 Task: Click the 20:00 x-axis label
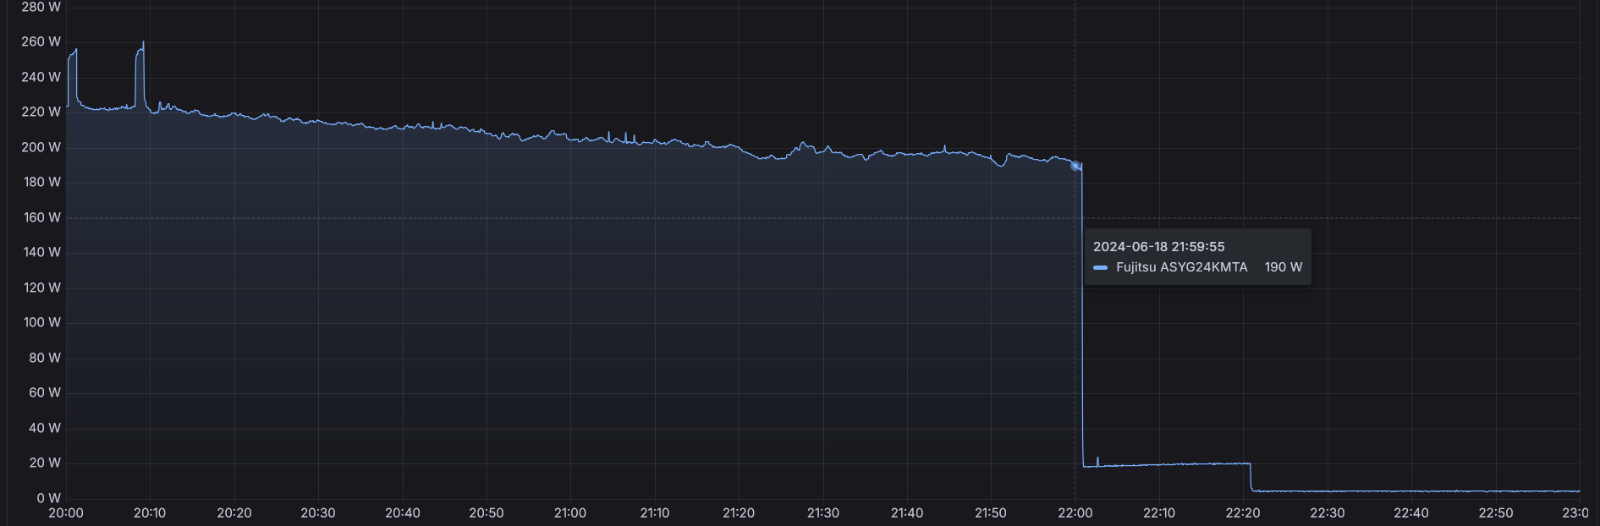pos(66,513)
